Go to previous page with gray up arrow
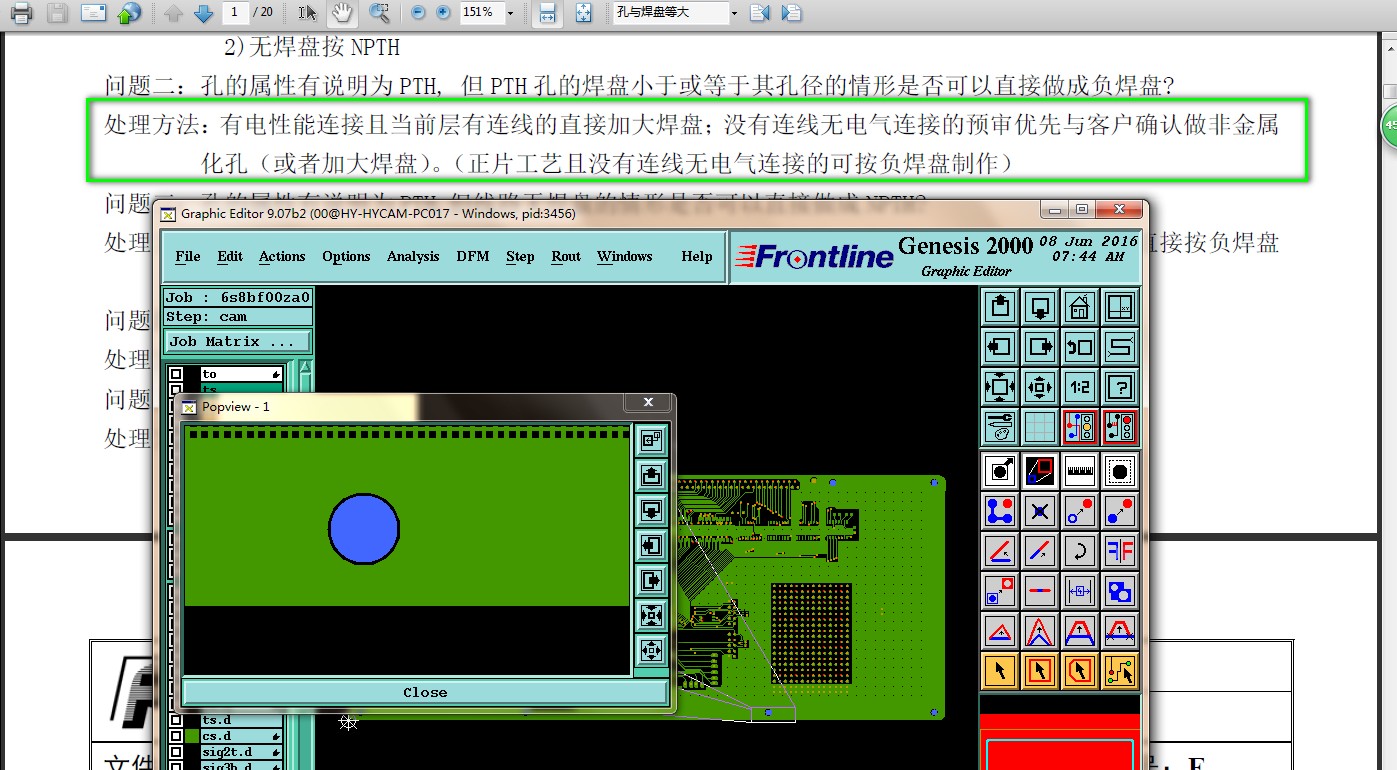This screenshot has height=770, width=1397. pyautogui.click(x=173, y=13)
